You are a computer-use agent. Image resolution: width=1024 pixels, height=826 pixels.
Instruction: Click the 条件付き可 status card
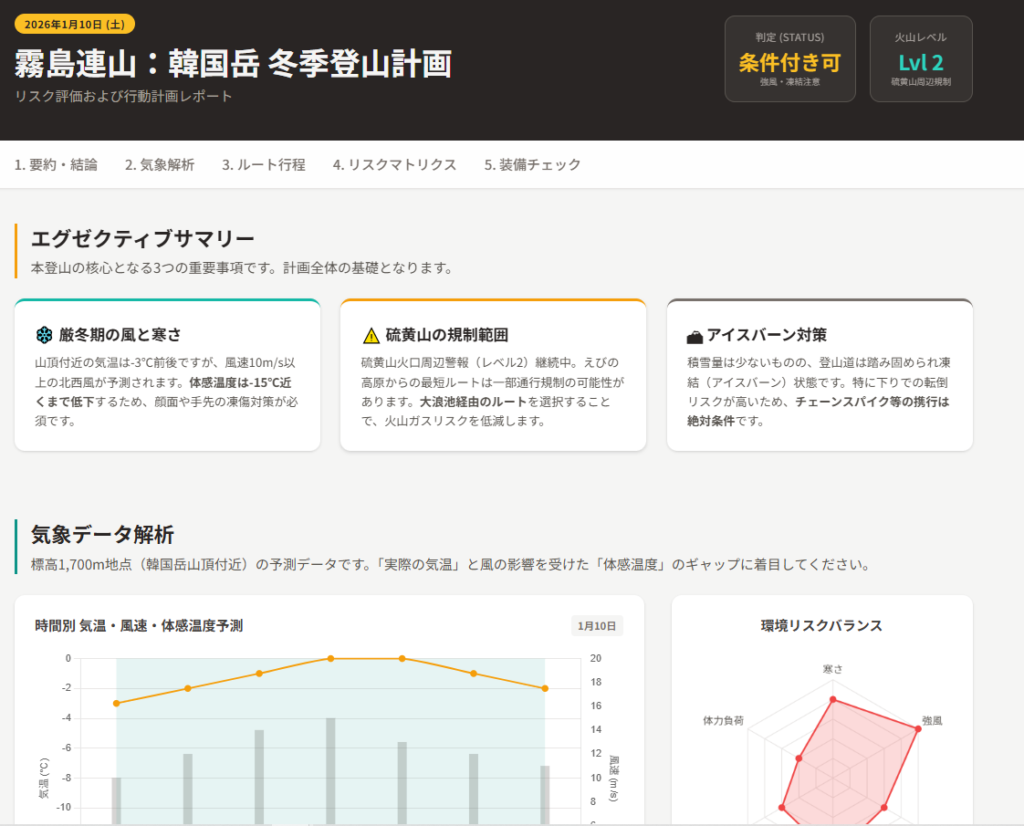coord(790,59)
